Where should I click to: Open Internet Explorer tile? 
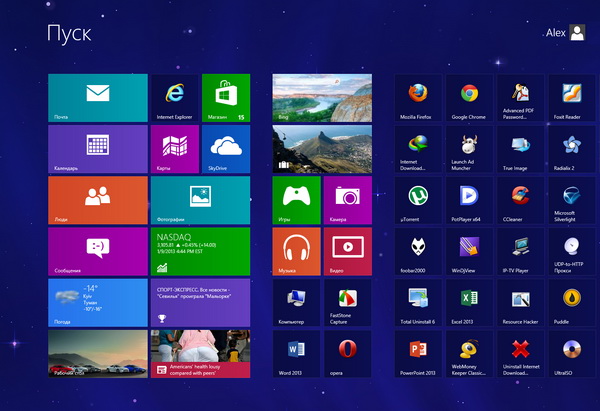coord(175,97)
